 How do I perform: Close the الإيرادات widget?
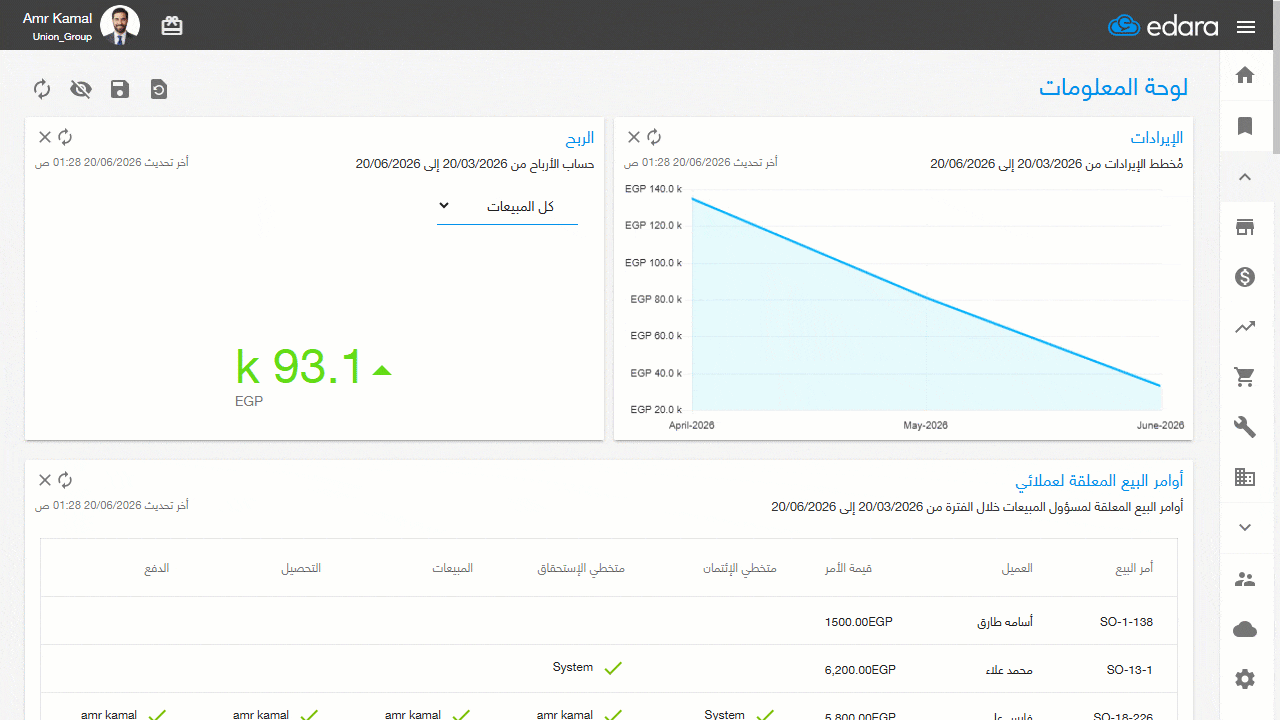[634, 137]
